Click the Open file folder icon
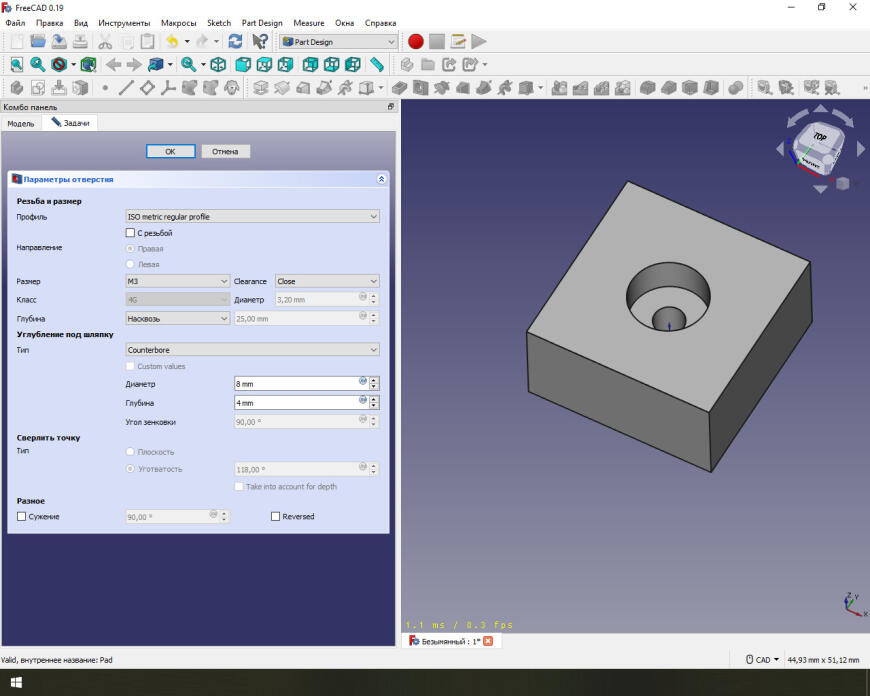Image resolution: width=870 pixels, height=696 pixels. tap(38, 42)
